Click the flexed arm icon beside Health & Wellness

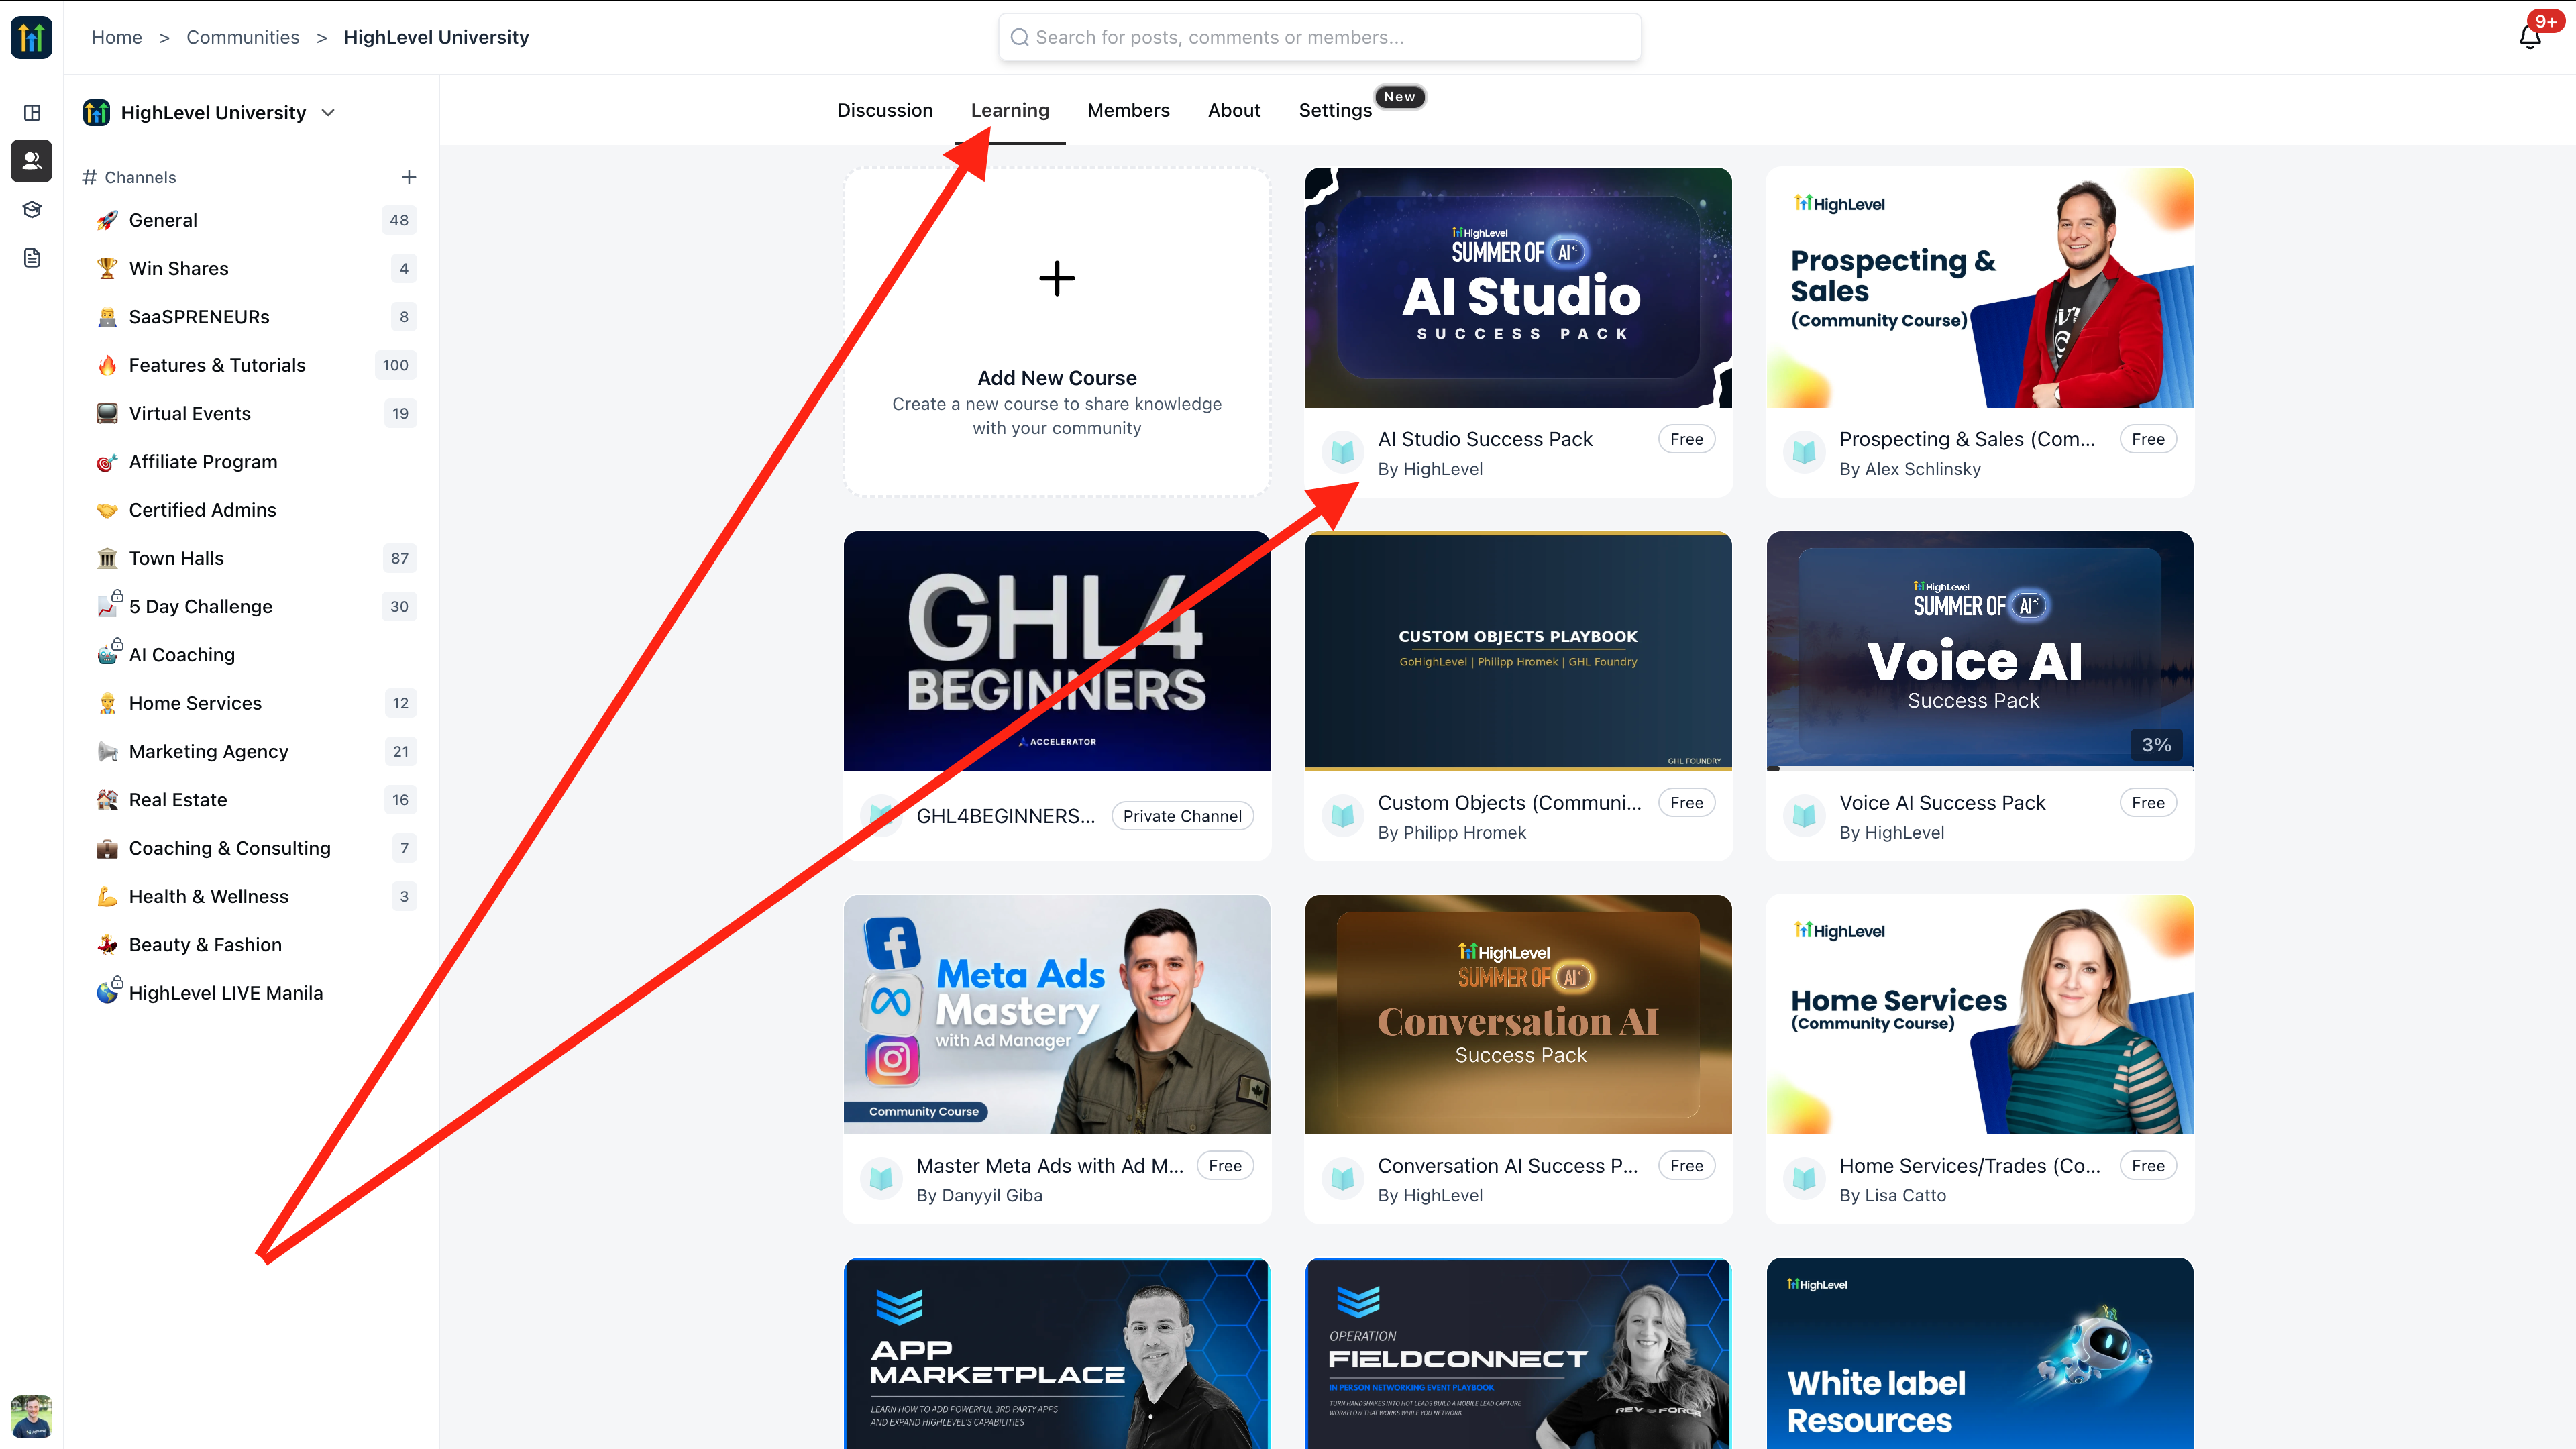pos(107,896)
